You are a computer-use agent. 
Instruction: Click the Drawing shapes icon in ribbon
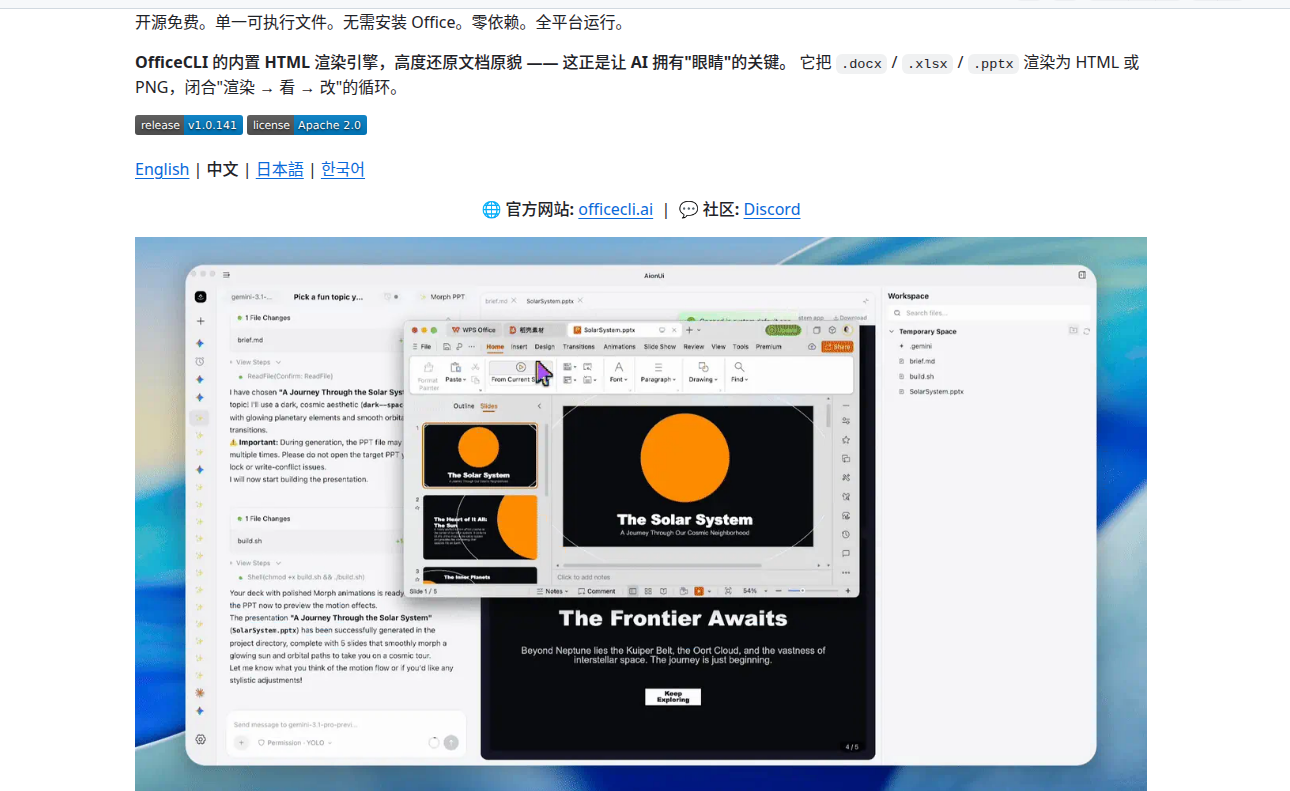(x=703, y=367)
